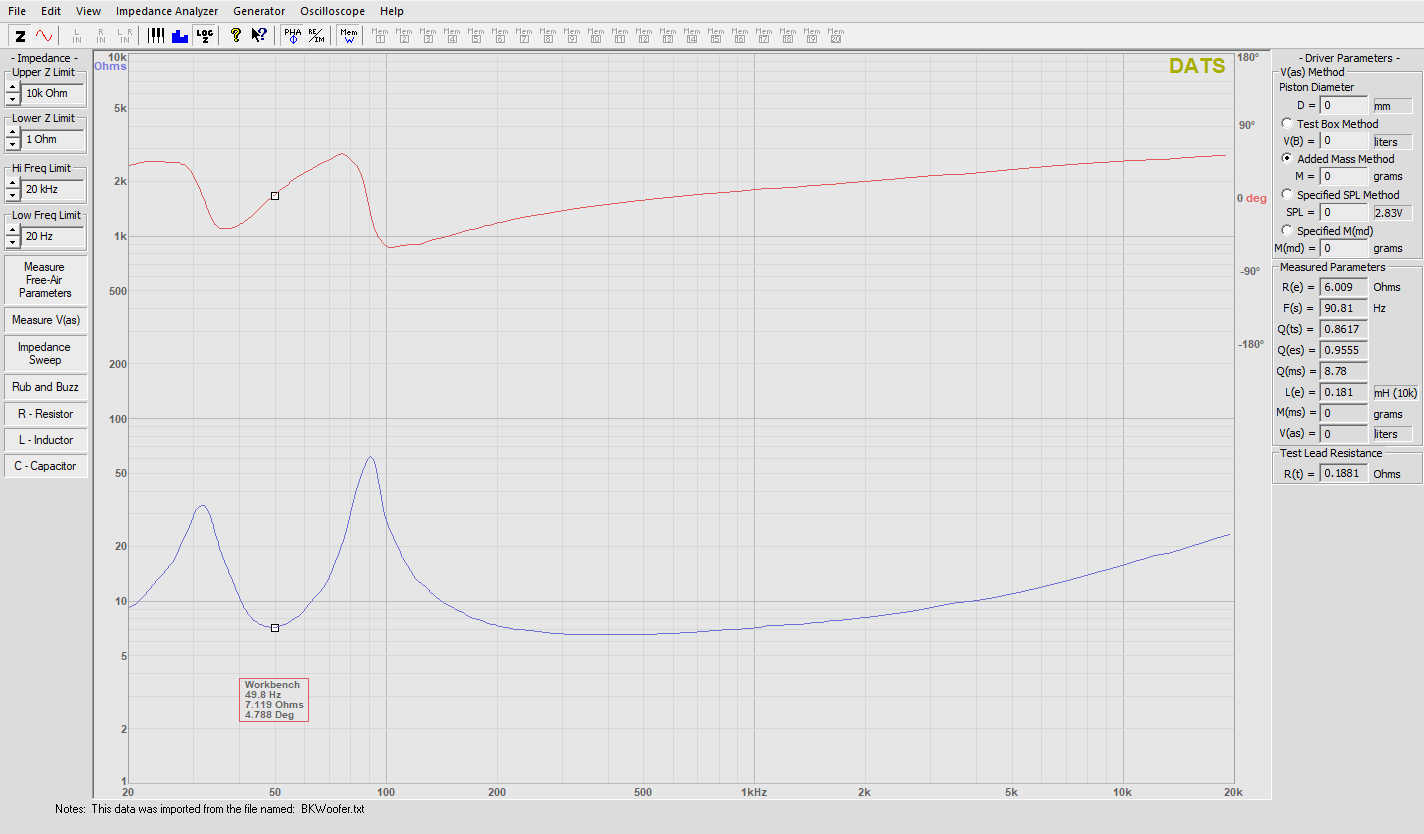The height and width of the screenshot is (834, 1424).
Task: Toggle the PHA phase display icon
Action: [x=292, y=35]
